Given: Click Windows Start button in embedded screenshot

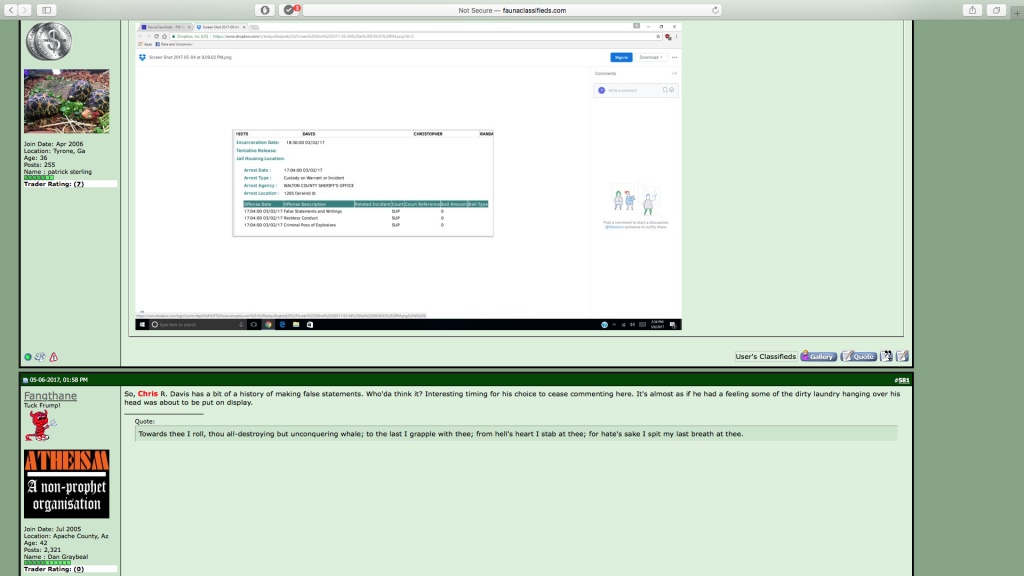Looking at the screenshot, I should 142,325.
